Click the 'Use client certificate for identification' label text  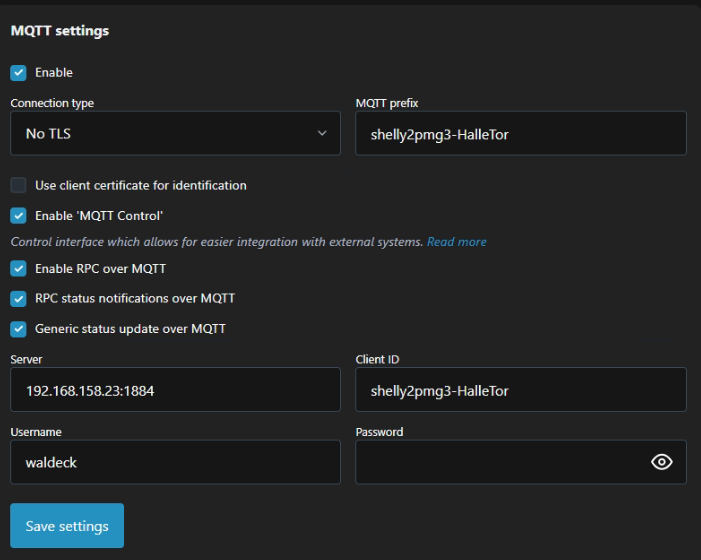[141, 185]
